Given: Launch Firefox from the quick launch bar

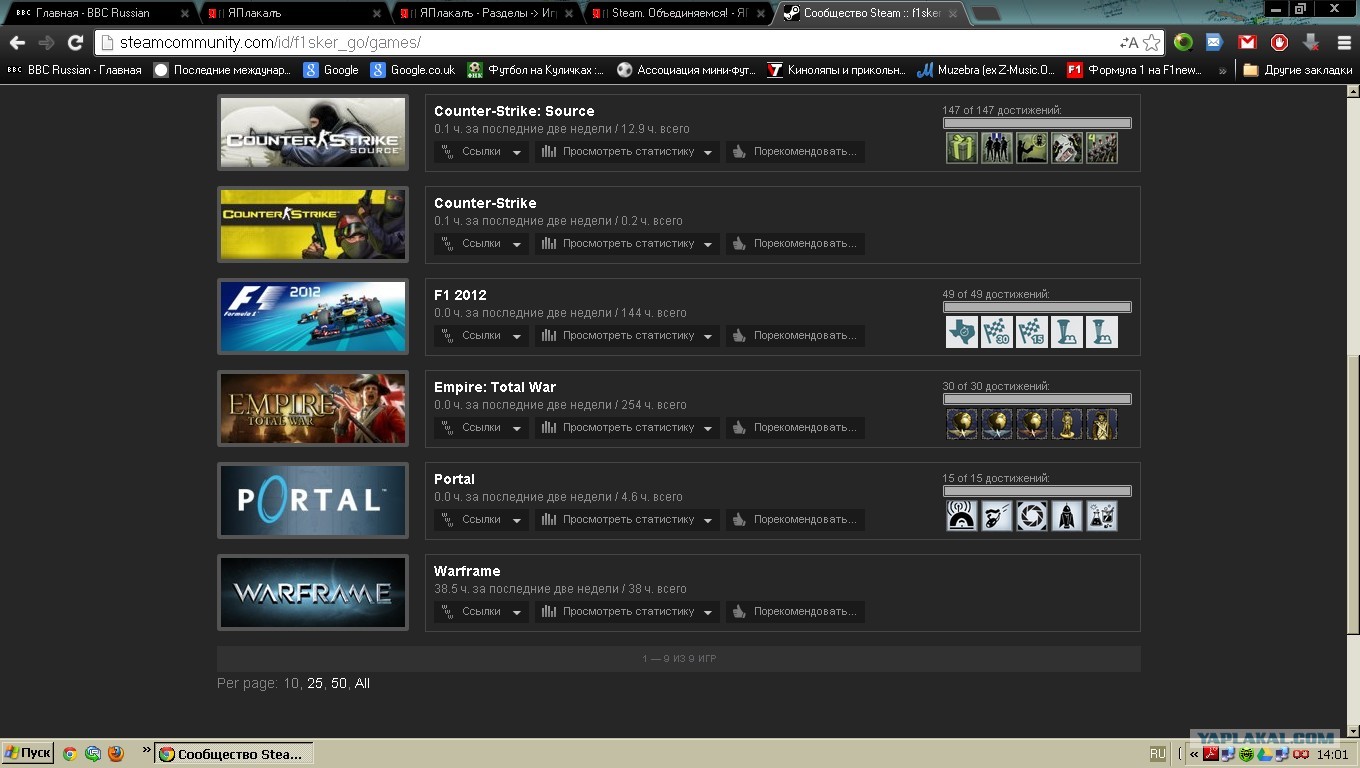Looking at the screenshot, I should pos(116,754).
